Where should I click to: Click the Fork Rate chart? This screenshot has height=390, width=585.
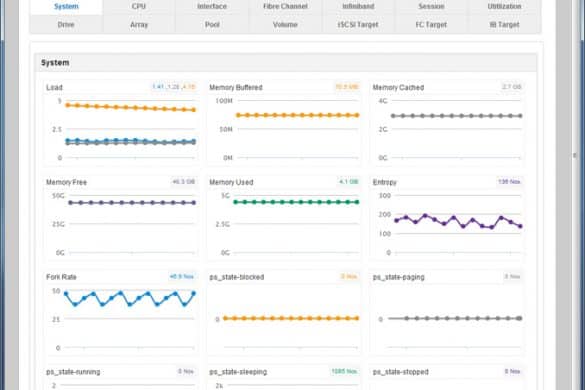(x=121, y=319)
